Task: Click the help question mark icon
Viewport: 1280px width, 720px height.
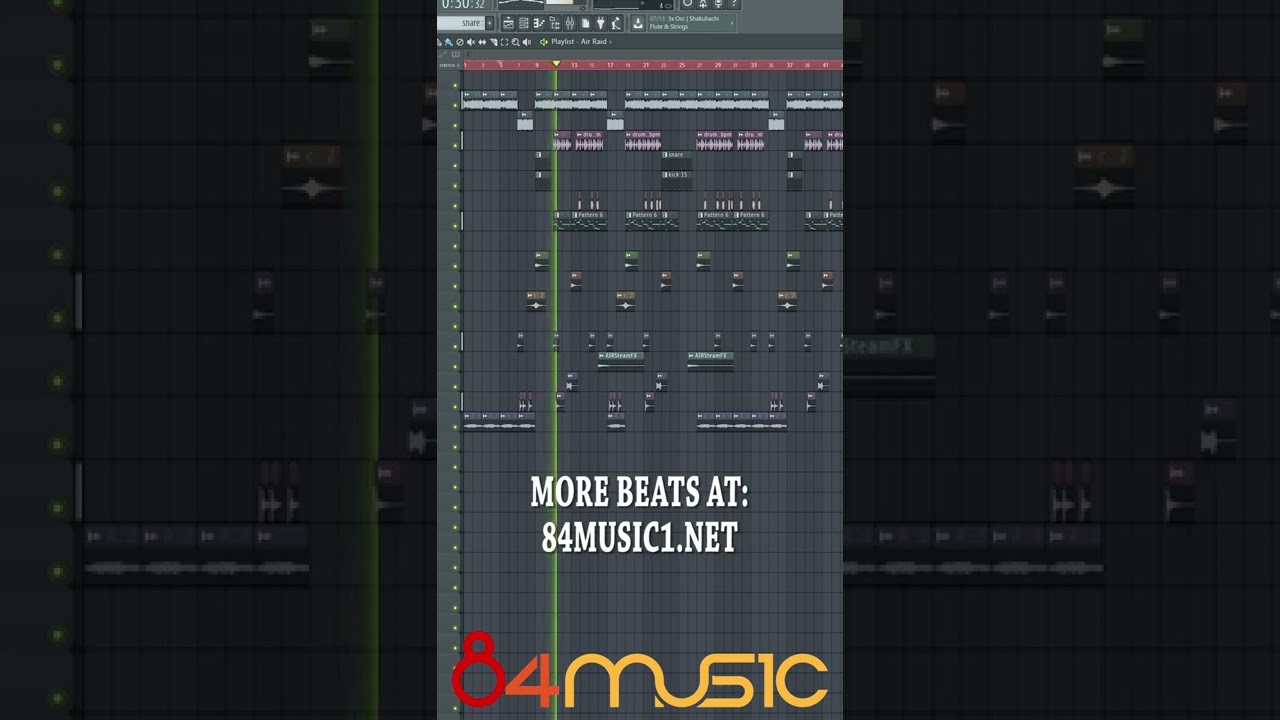Action: pyautogui.click(x=734, y=4)
